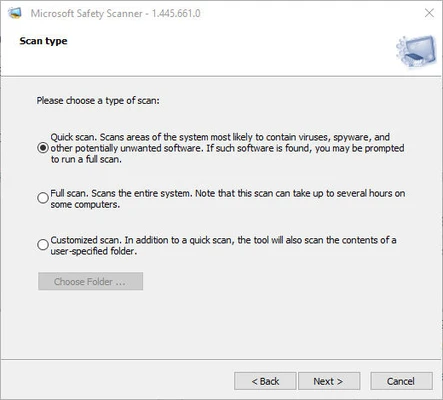Screen dimensions: 443x400
Task: Select the Quick scan radio button
Action: coord(43,148)
